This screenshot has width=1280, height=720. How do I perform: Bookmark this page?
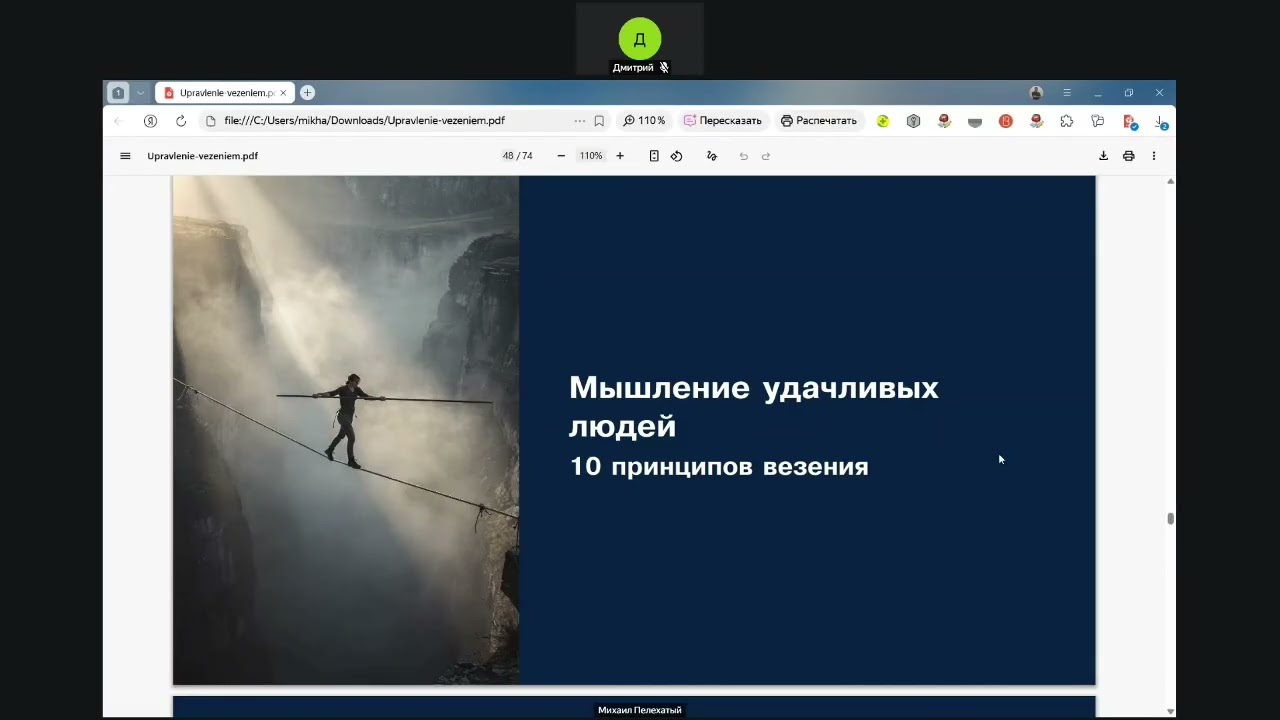[x=599, y=121]
